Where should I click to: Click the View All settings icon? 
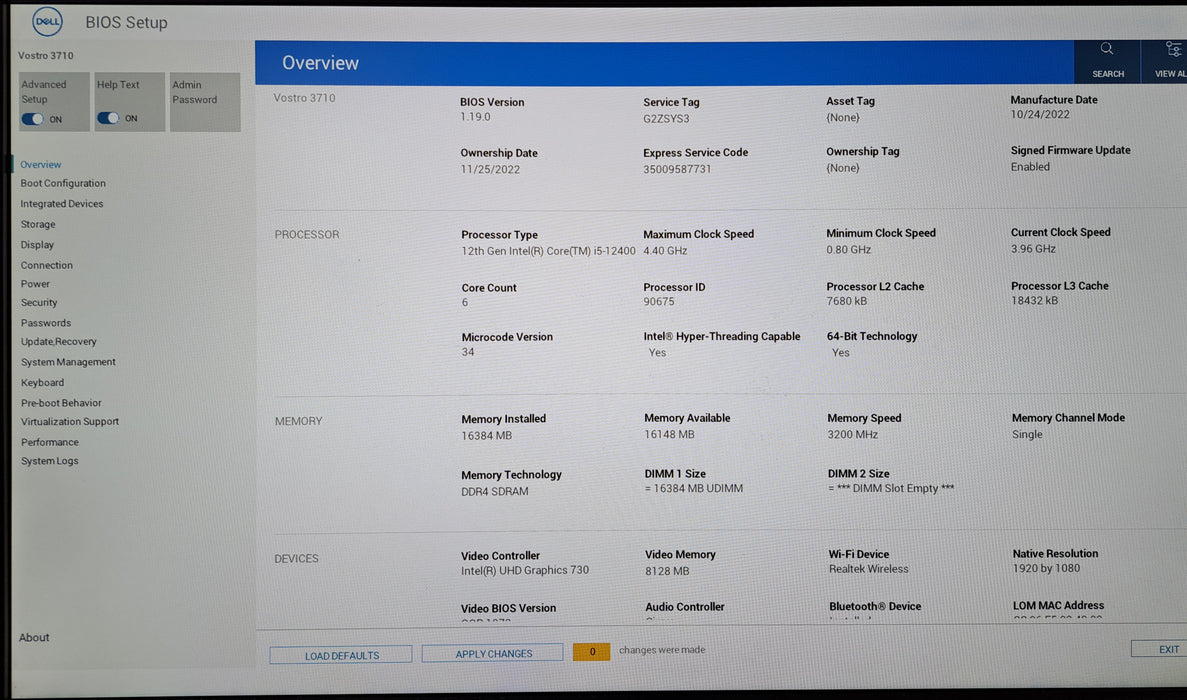pyautogui.click(x=1173, y=49)
